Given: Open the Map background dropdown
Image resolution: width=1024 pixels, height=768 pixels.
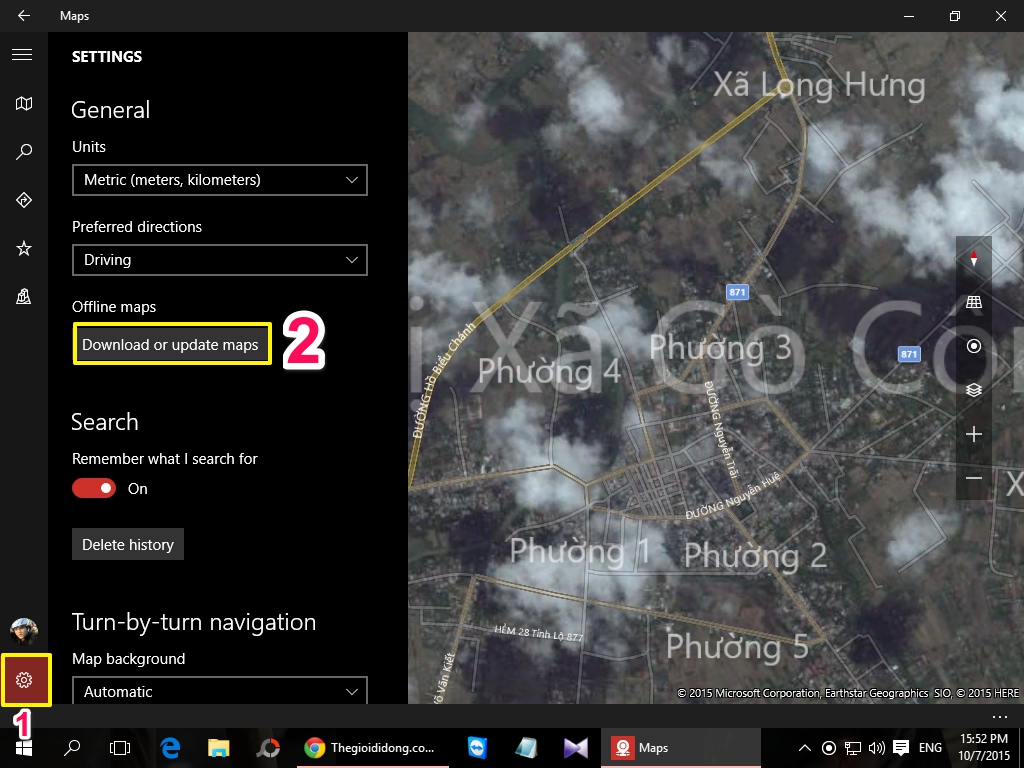Looking at the screenshot, I should coord(219,691).
